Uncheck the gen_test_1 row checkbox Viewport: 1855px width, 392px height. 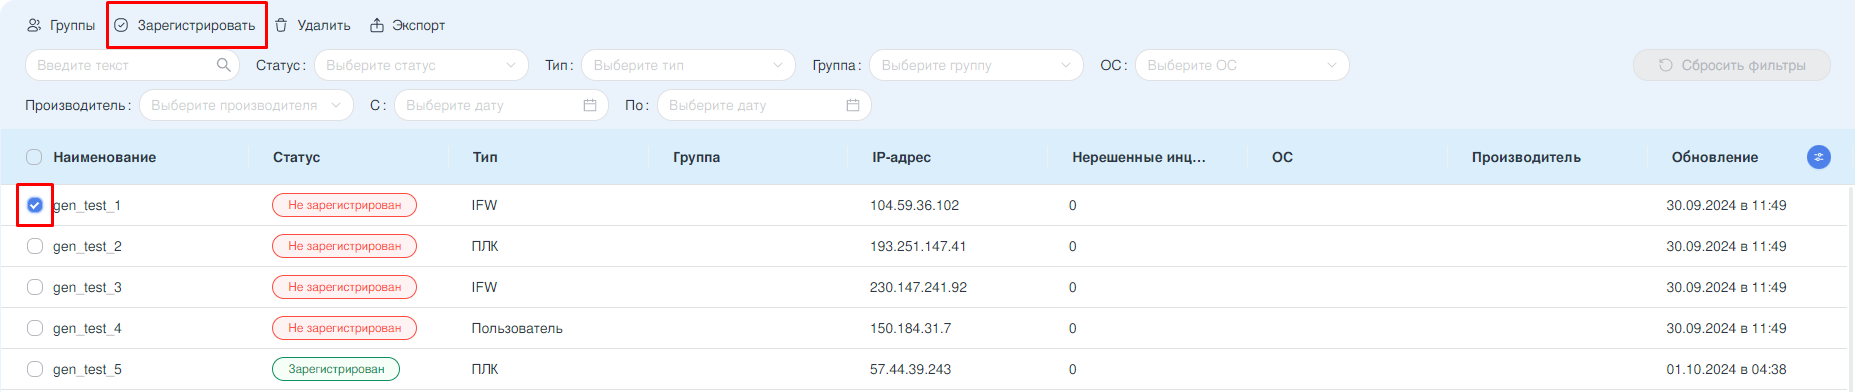click(35, 205)
